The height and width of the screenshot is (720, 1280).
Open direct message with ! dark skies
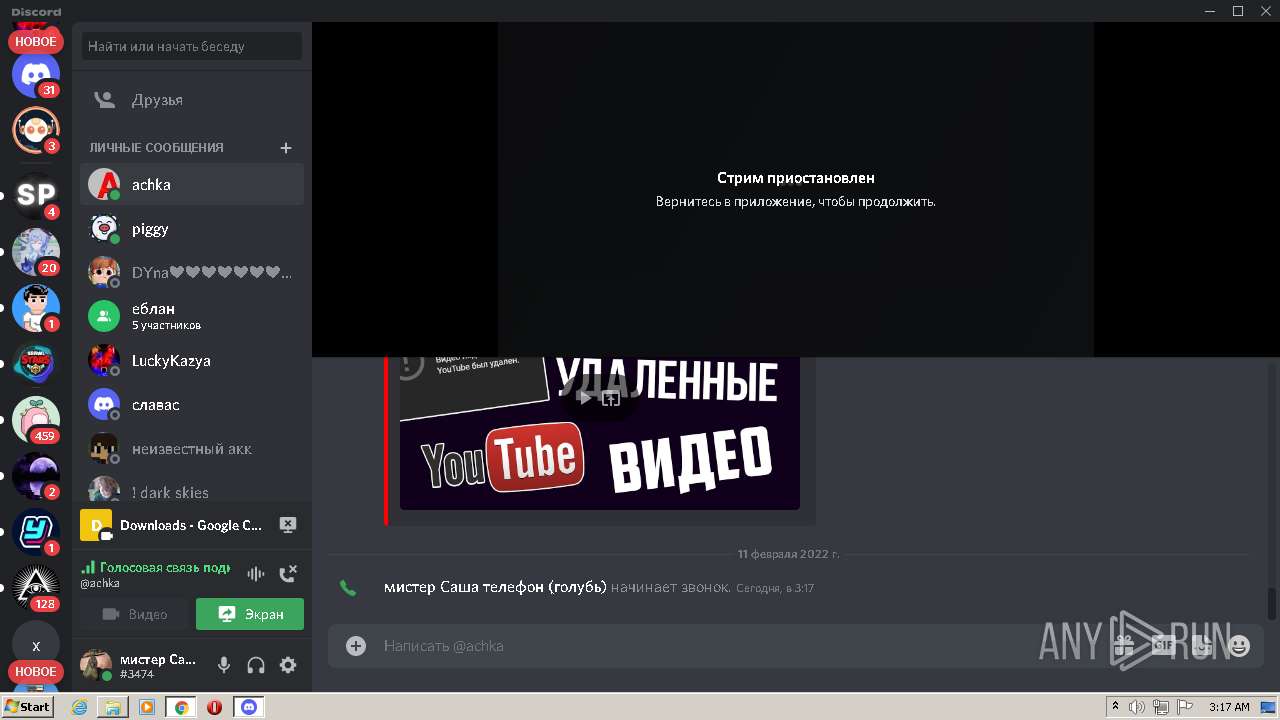pyautogui.click(x=192, y=490)
